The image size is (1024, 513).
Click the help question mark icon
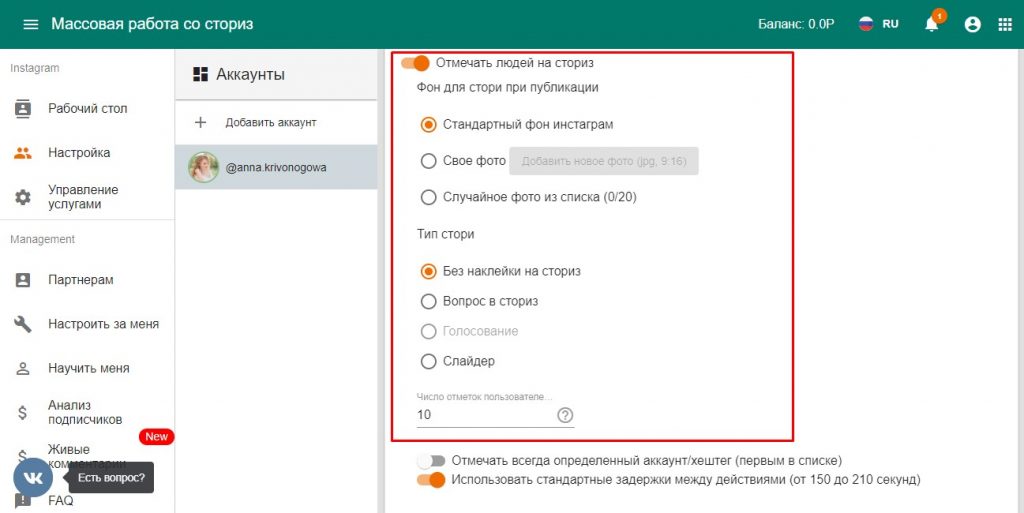pos(565,415)
